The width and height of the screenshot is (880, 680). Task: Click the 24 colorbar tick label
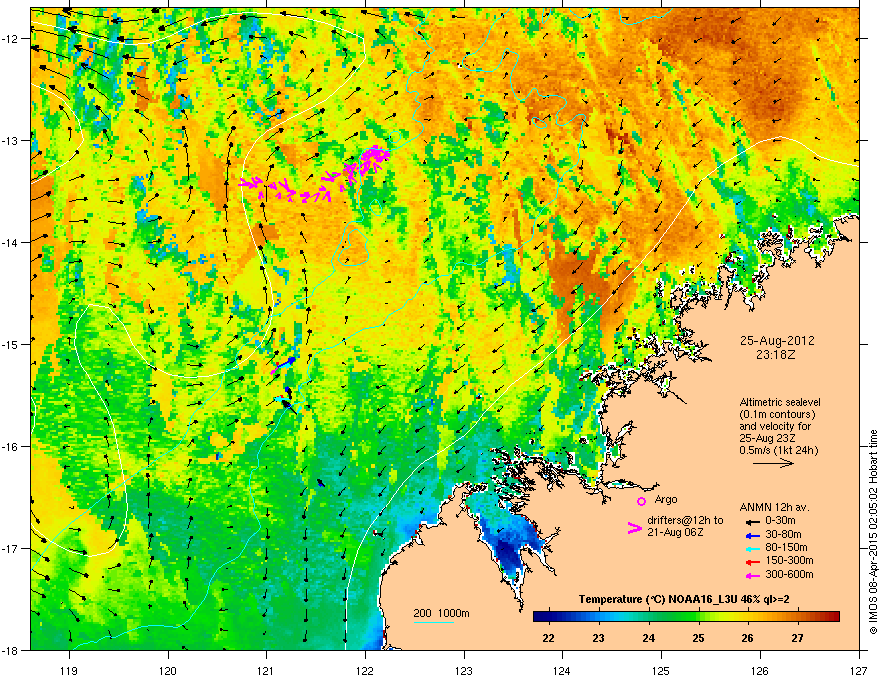click(648, 638)
